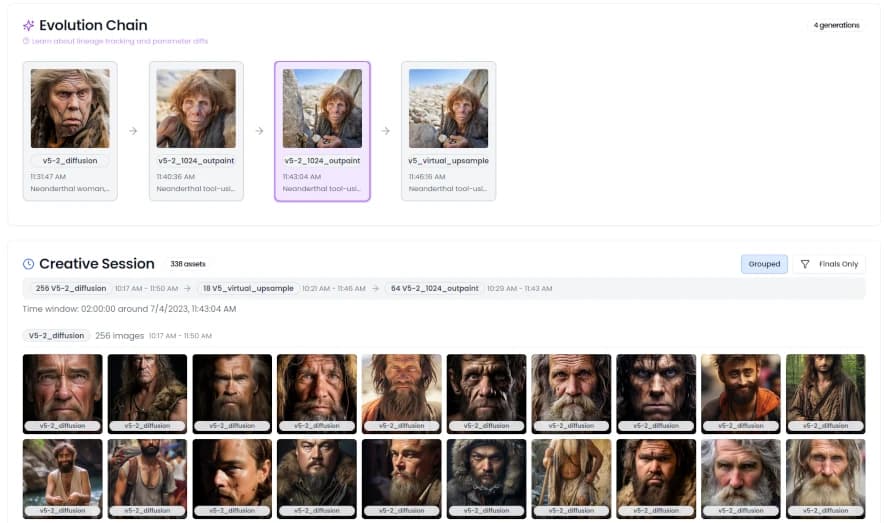Click the 11:31:47 AM timestamp
Viewport: 884px width, 523px height.
tap(48, 177)
